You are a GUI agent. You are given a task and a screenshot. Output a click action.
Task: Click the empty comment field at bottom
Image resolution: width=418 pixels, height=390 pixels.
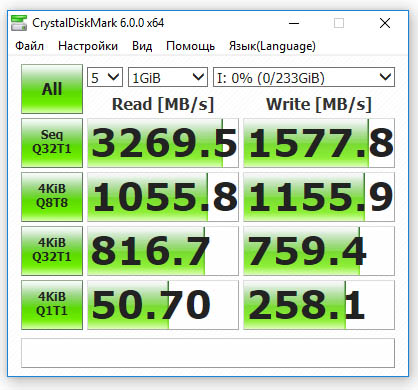(x=208, y=353)
